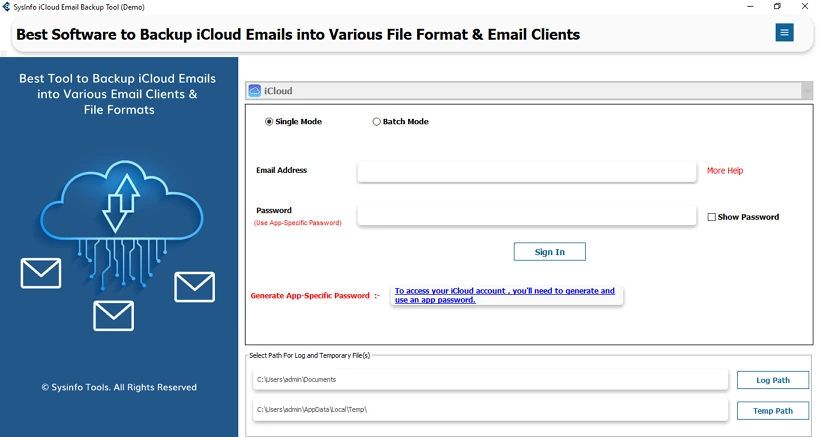The image size is (820, 437).
Task: Select Single Mode radio button
Action: (269, 122)
